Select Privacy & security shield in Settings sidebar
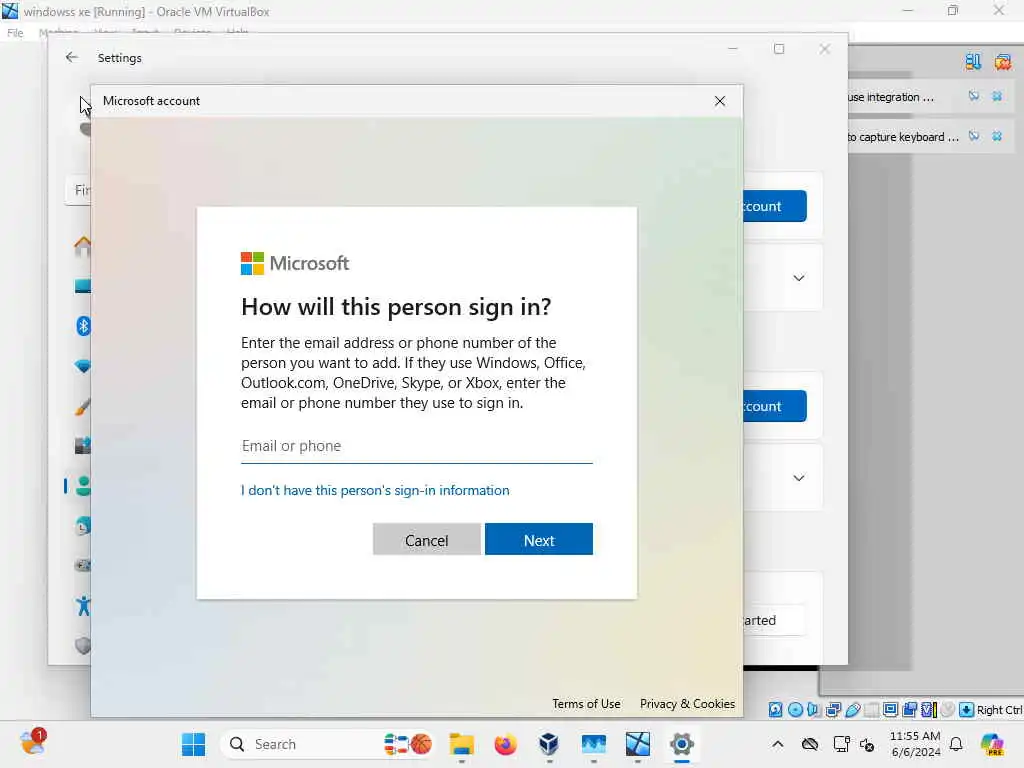The width and height of the screenshot is (1024, 768). click(83, 646)
